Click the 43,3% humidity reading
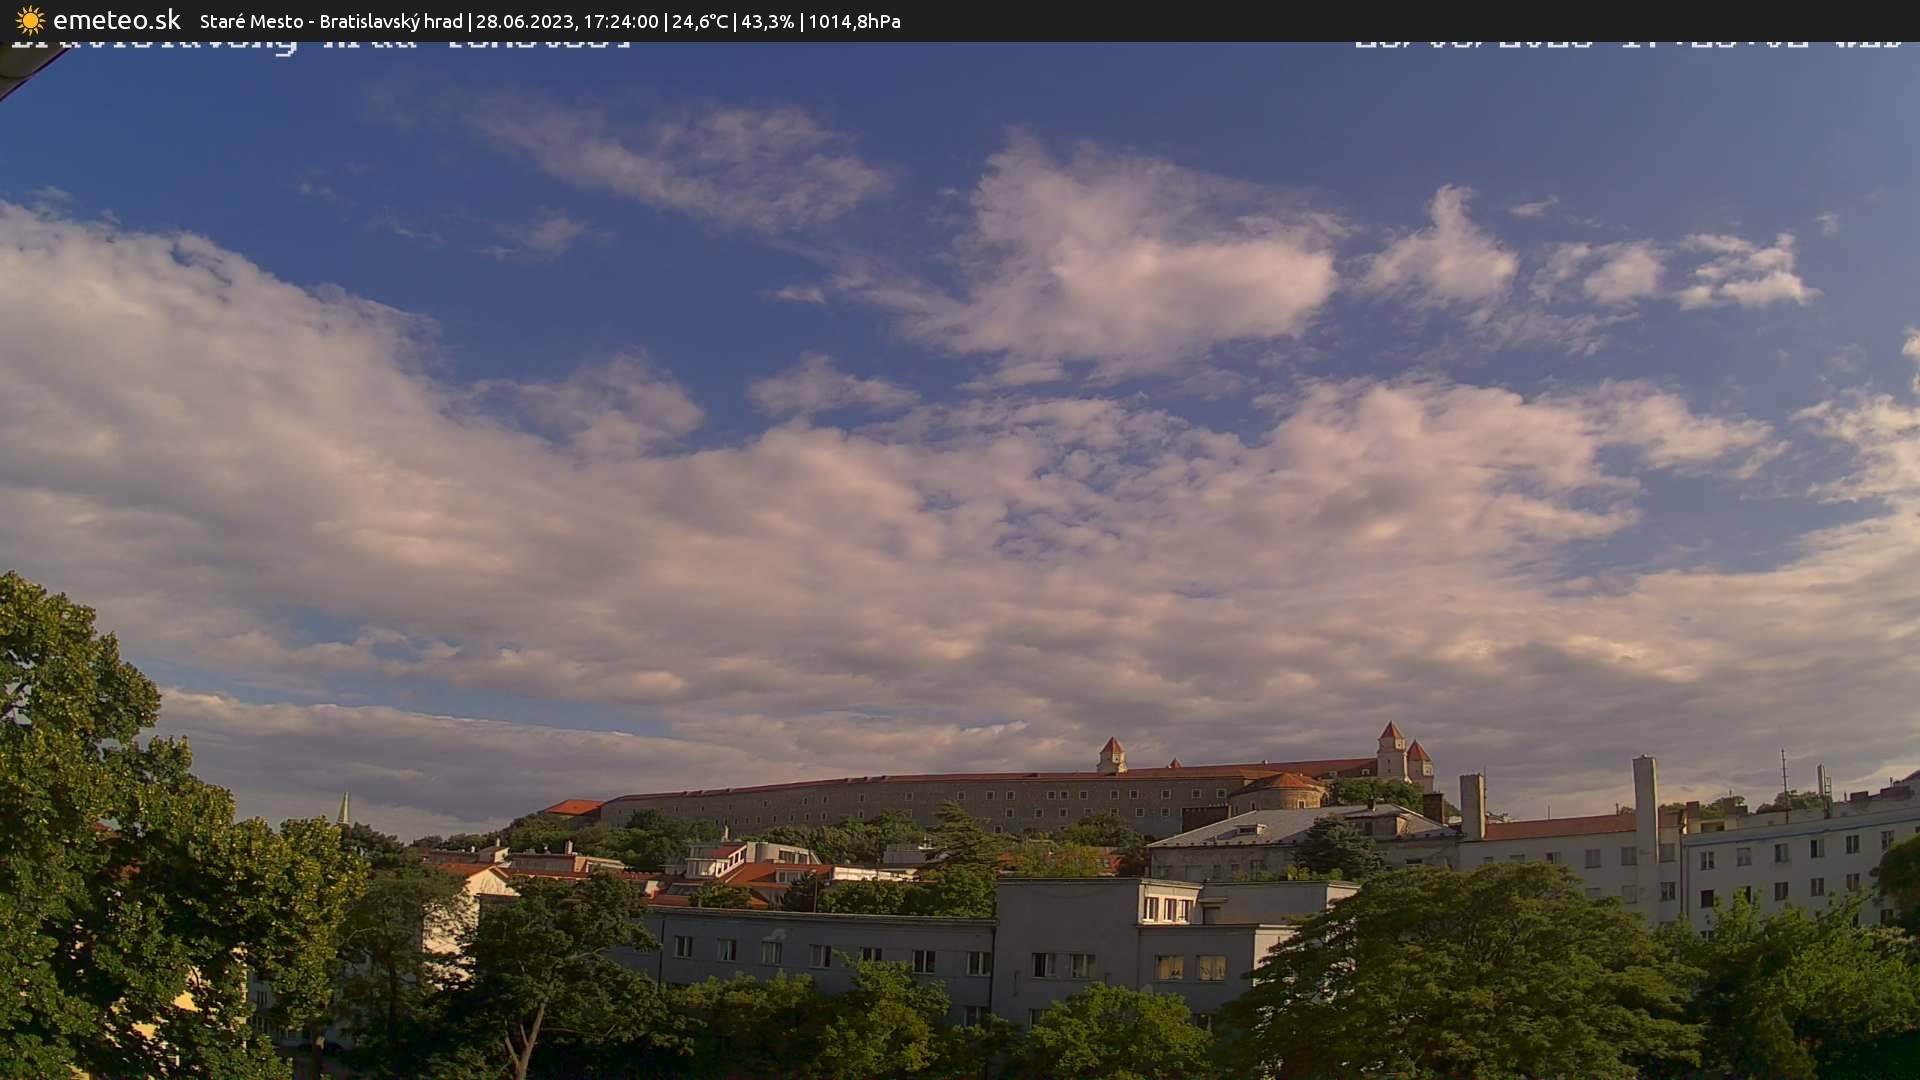The image size is (1920, 1080). [767, 21]
